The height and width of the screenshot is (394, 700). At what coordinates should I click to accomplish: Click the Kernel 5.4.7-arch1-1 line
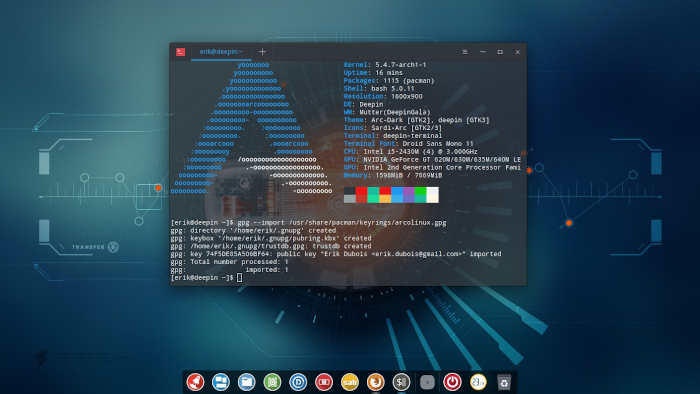point(385,65)
